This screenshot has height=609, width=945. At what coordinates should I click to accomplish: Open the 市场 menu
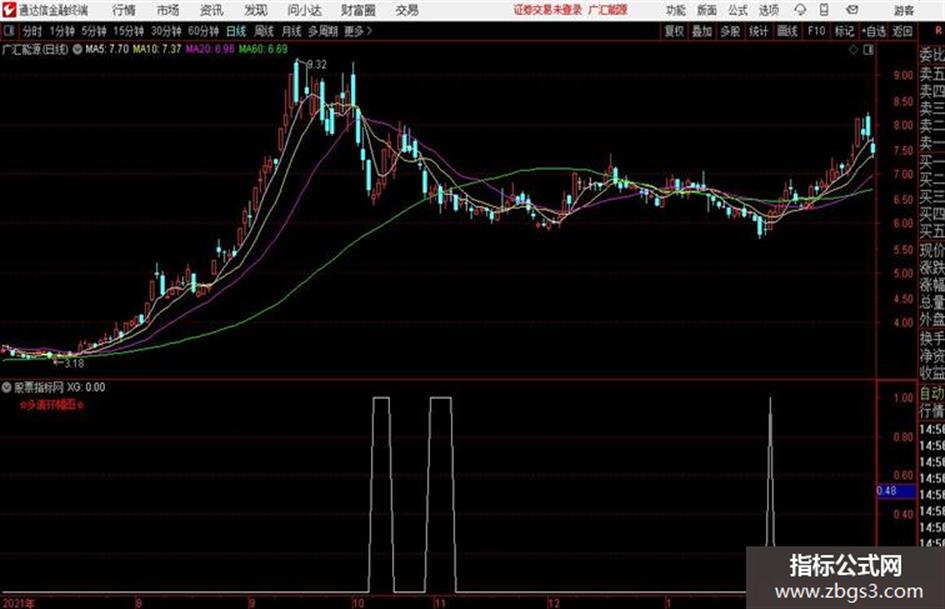[168, 10]
